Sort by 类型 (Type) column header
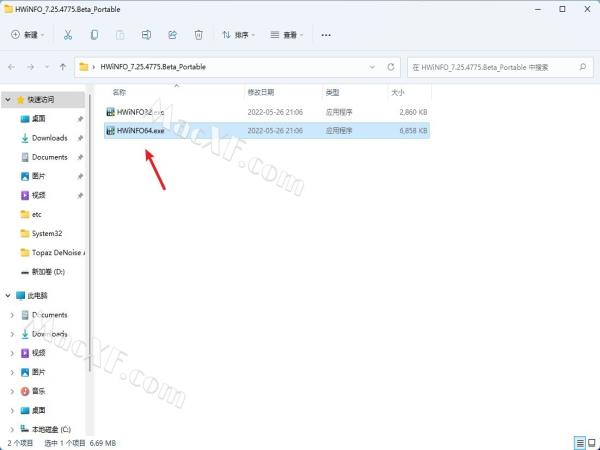The width and height of the screenshot is (600, 450). click(x=333, y=92)
